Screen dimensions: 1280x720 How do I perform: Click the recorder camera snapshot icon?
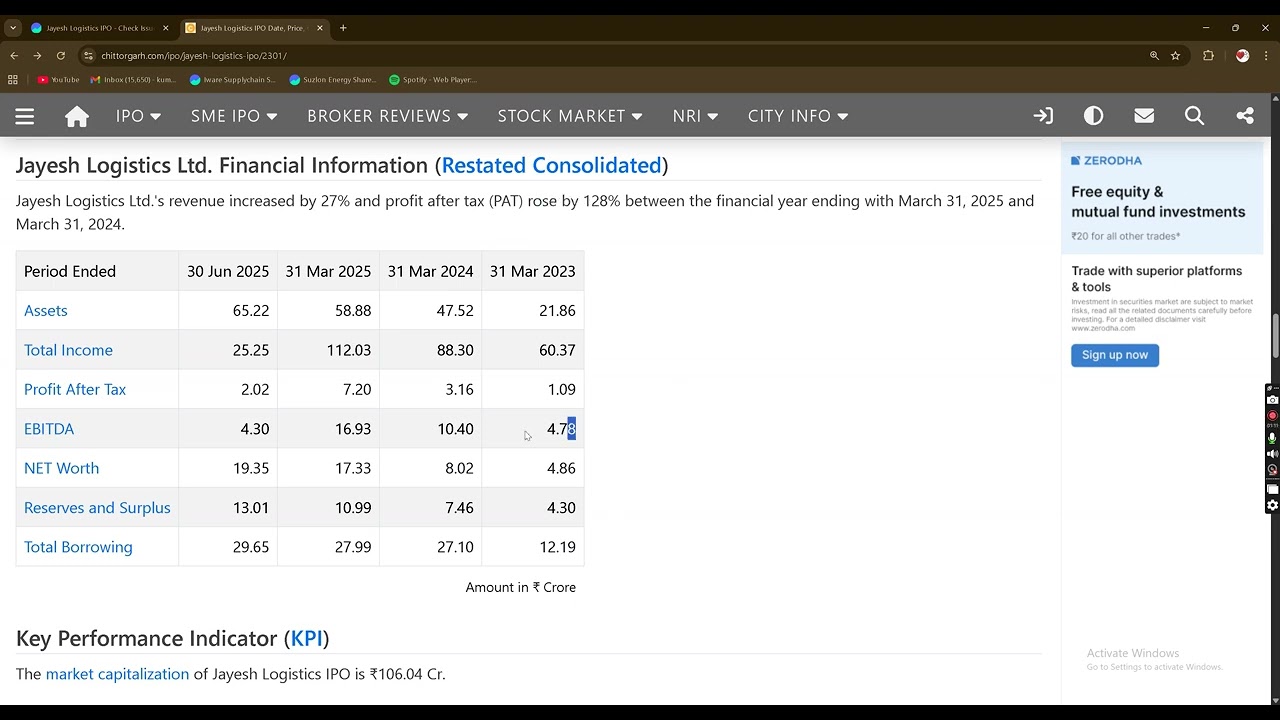(x=1272, y=400)
